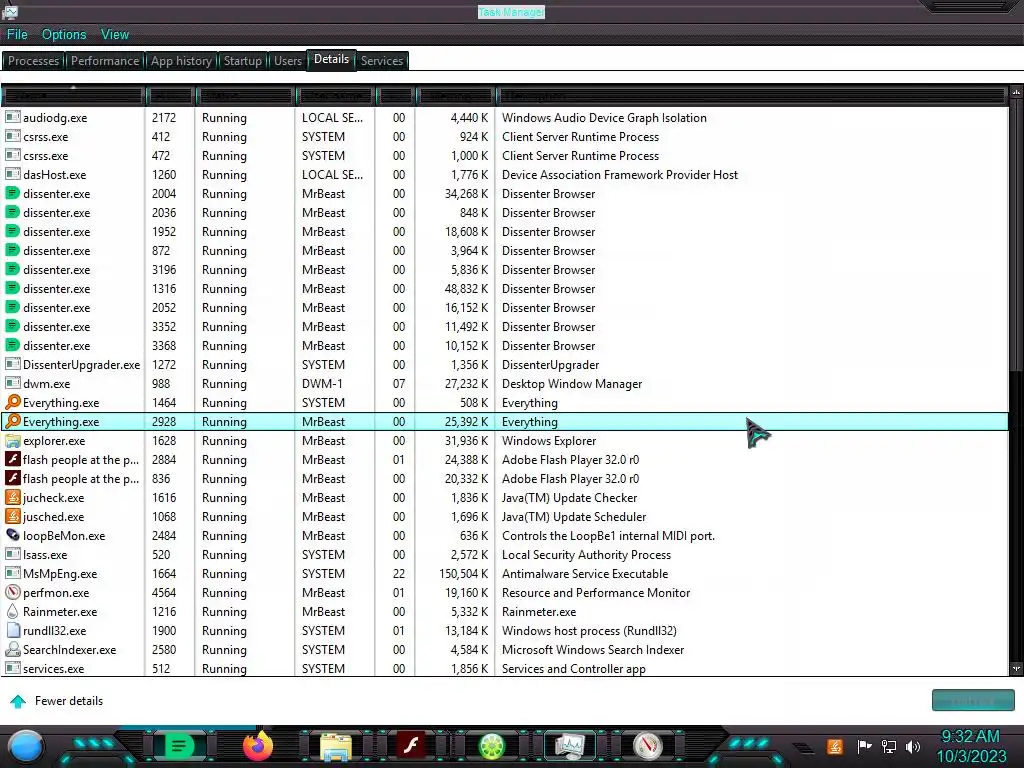Click the SearchIndexer.exe icon

pyautogui.click(x=12, y=649)
